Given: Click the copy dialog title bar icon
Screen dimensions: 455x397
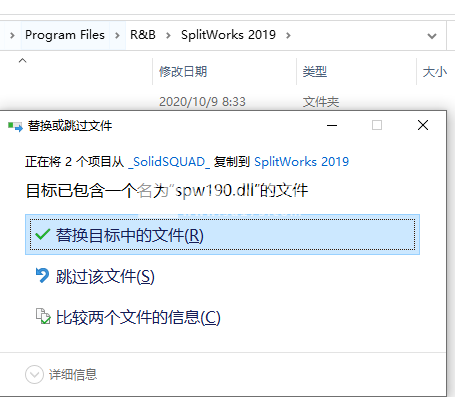Looking at the screenshot, I should point(15,126).
